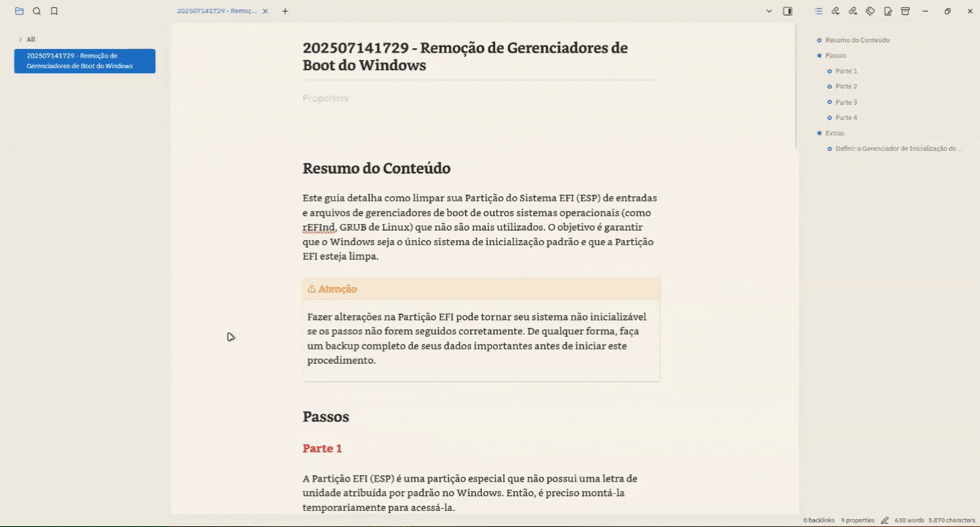Expand the Properties section of the note
This screenshot has width=980, height=527.
point(326,98)
